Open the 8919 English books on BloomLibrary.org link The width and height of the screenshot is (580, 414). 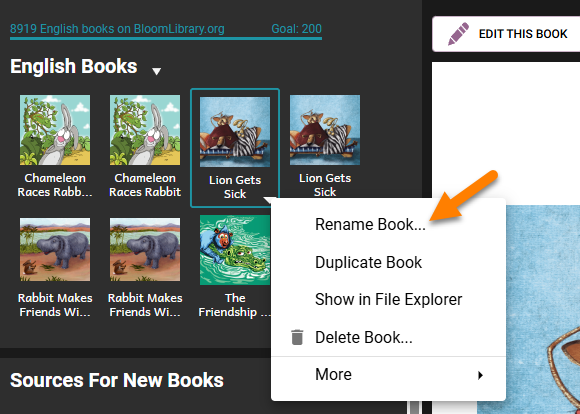tap(117, 29)
